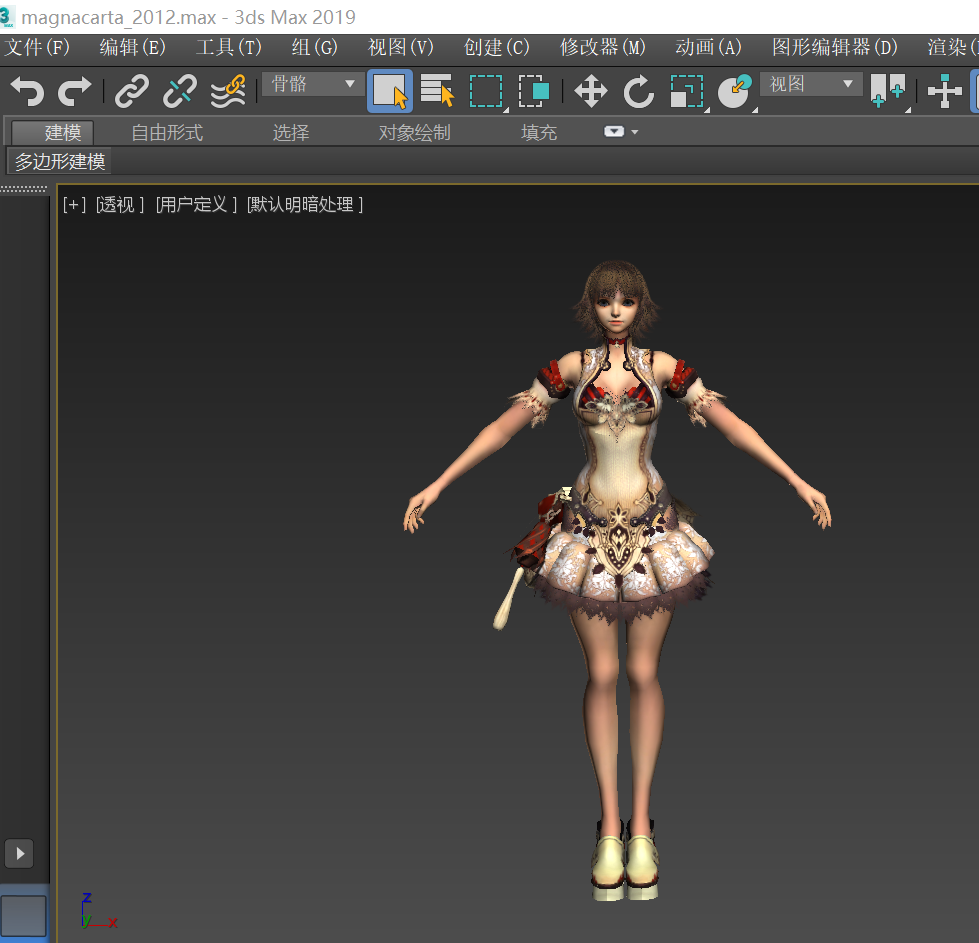Open the 文件(F) menu
This screenshot has width=979, height=943.
37,47
